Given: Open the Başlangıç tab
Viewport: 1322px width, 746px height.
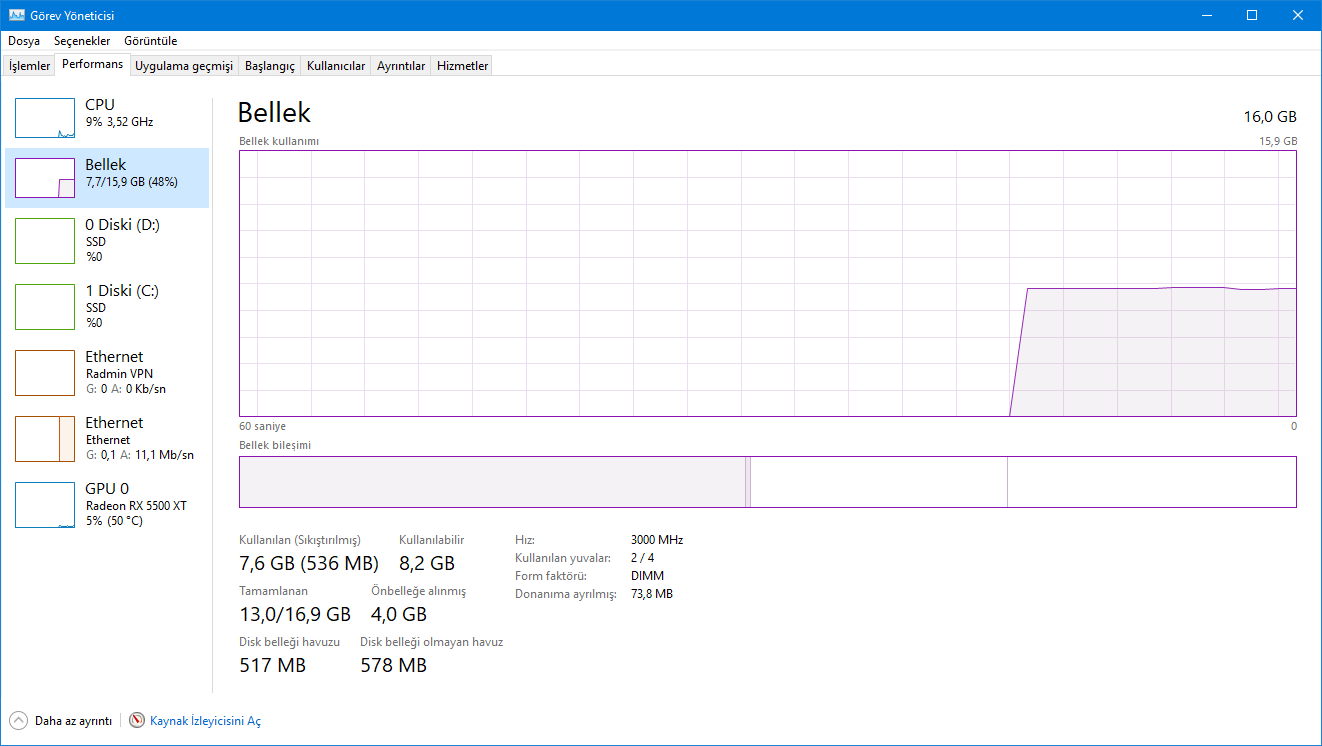Looking at the screenshot, I should 270,66.
